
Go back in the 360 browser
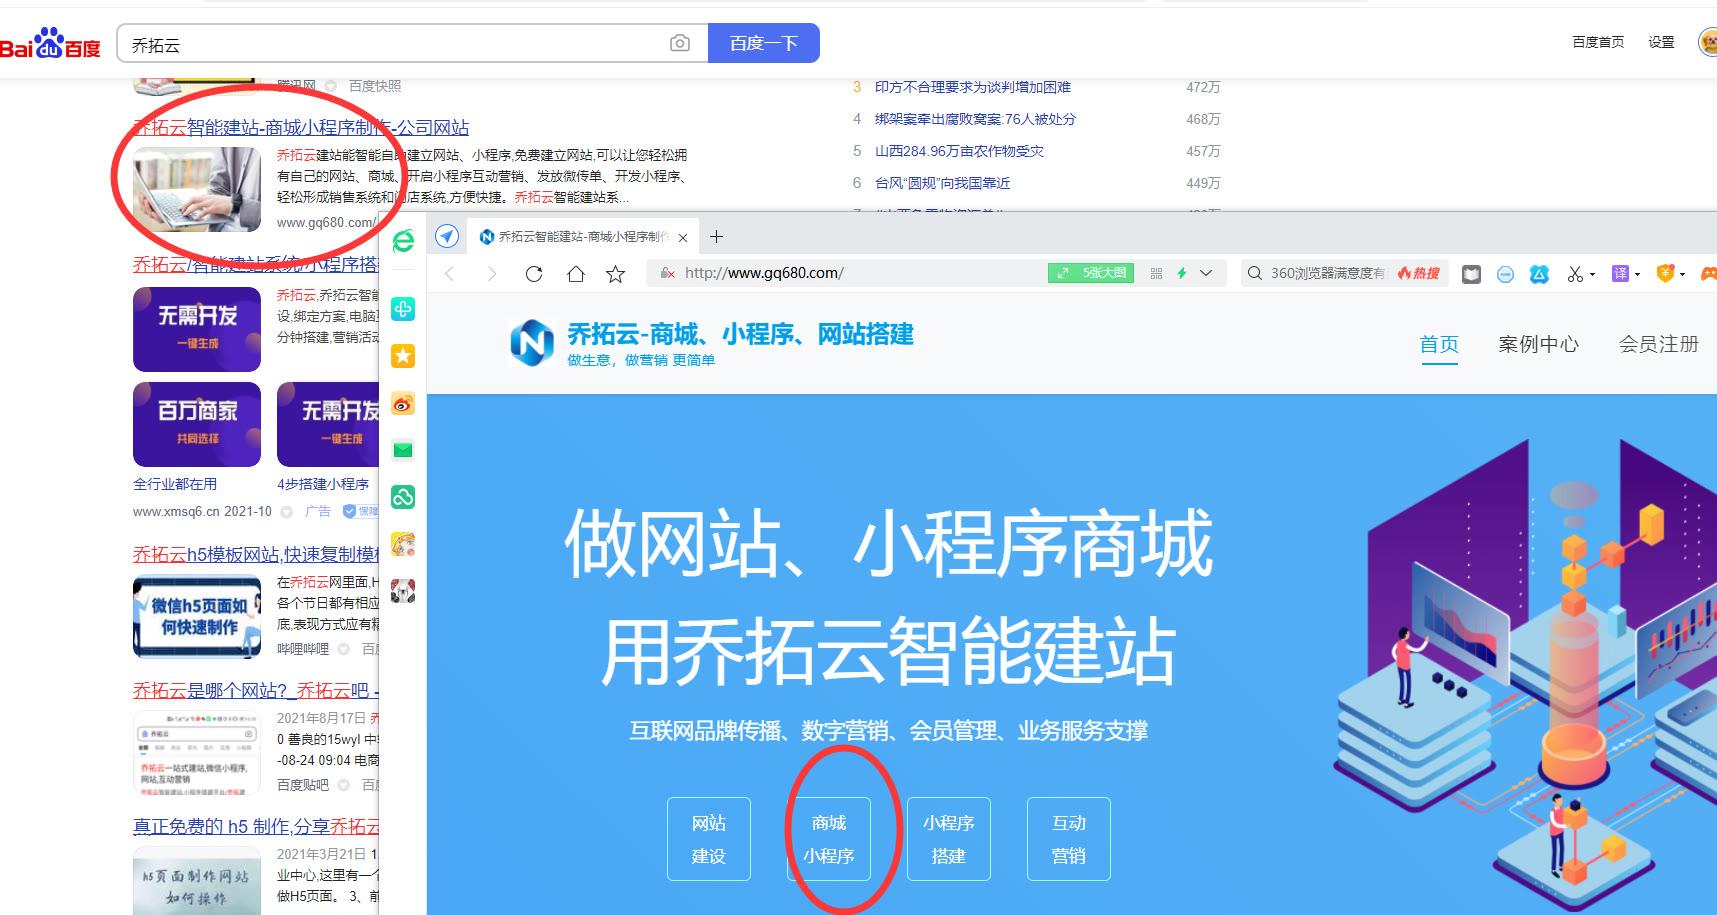(x=450, y=273)
